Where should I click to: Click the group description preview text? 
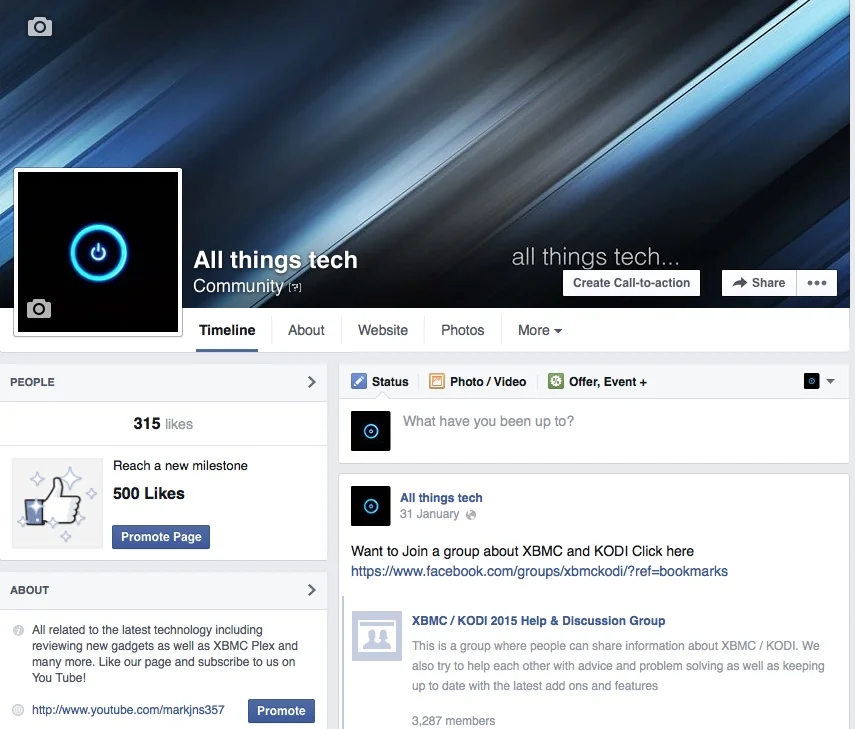(618, 666)
